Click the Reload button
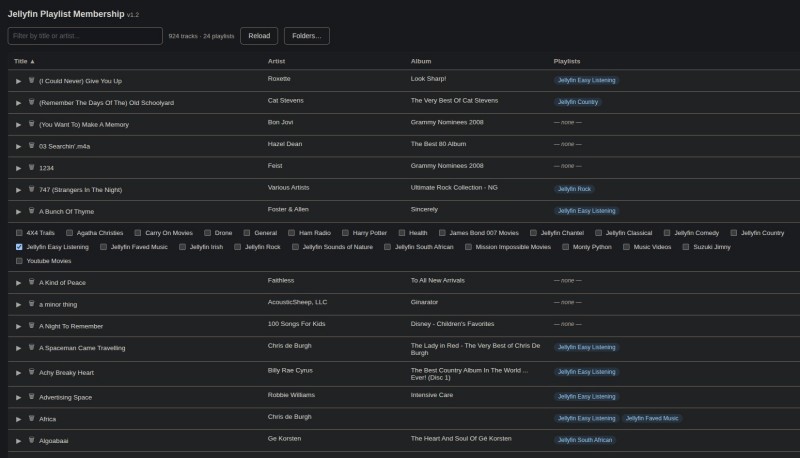Screen dimensions: 800x458 (x=259, y=36)
